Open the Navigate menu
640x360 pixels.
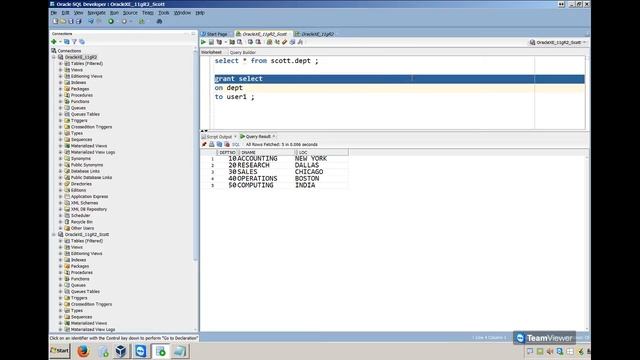tap(96, 13)
